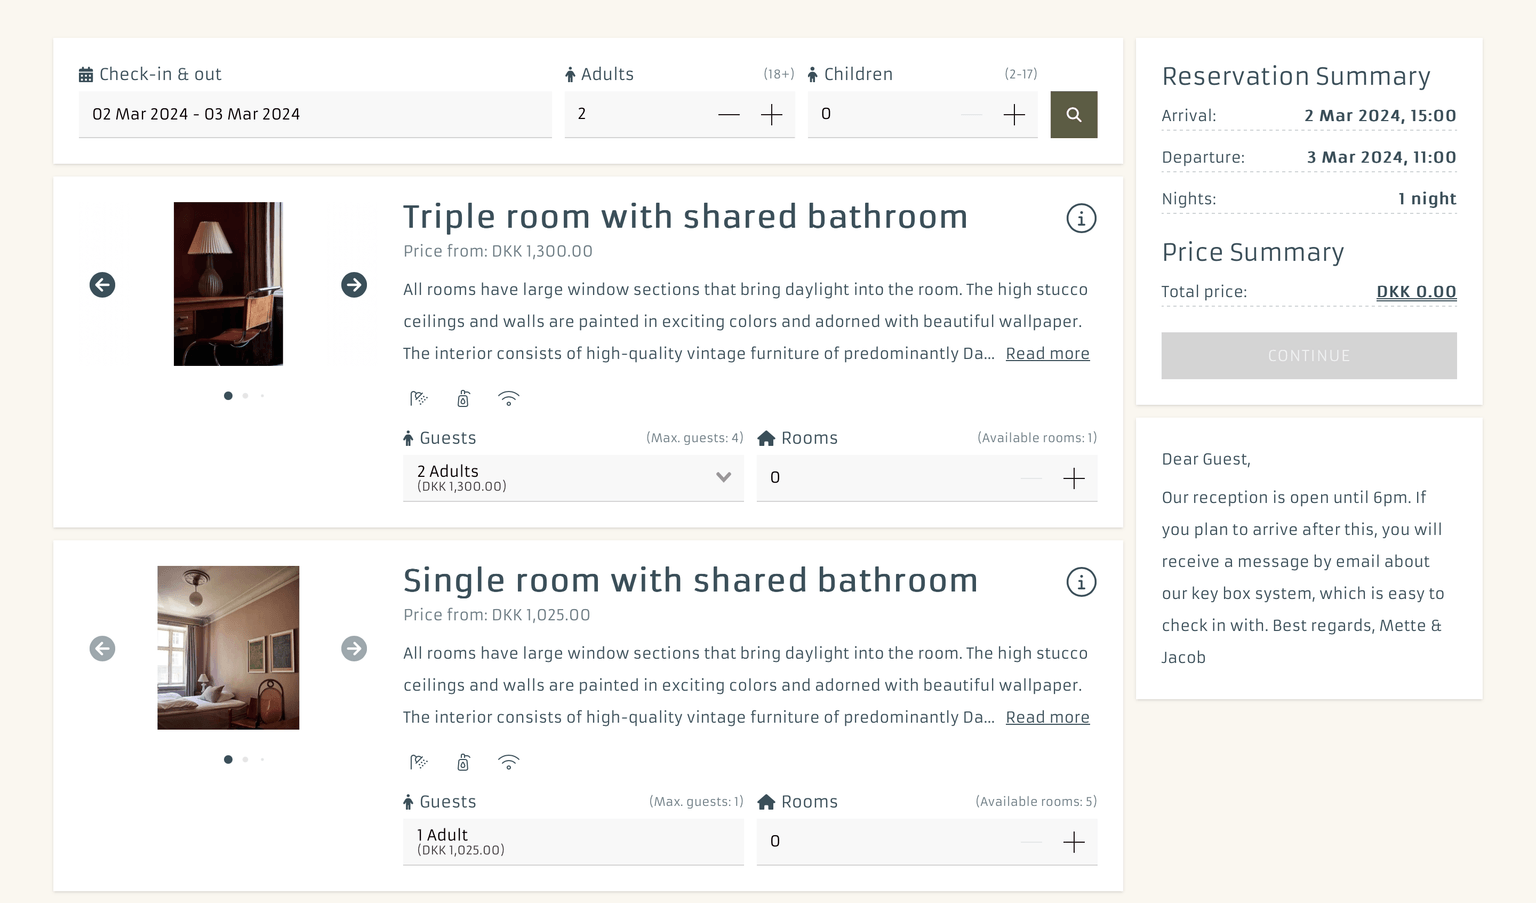This screenshot has height=903, width=1536.
Task: Decrease Adults count with minus
Action: point(729,115)
